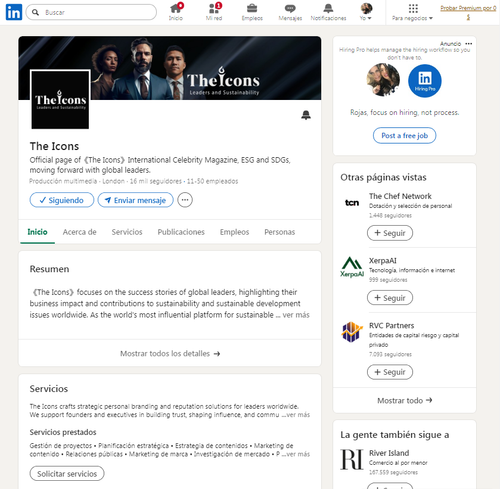Open the Mensajes chat icon
The height and width of the screenshot is (489, 500).
(x=290, y=12)
